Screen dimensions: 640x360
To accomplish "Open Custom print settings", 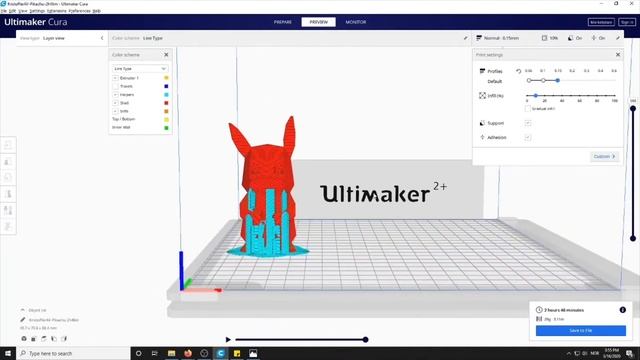I will 604,156.
